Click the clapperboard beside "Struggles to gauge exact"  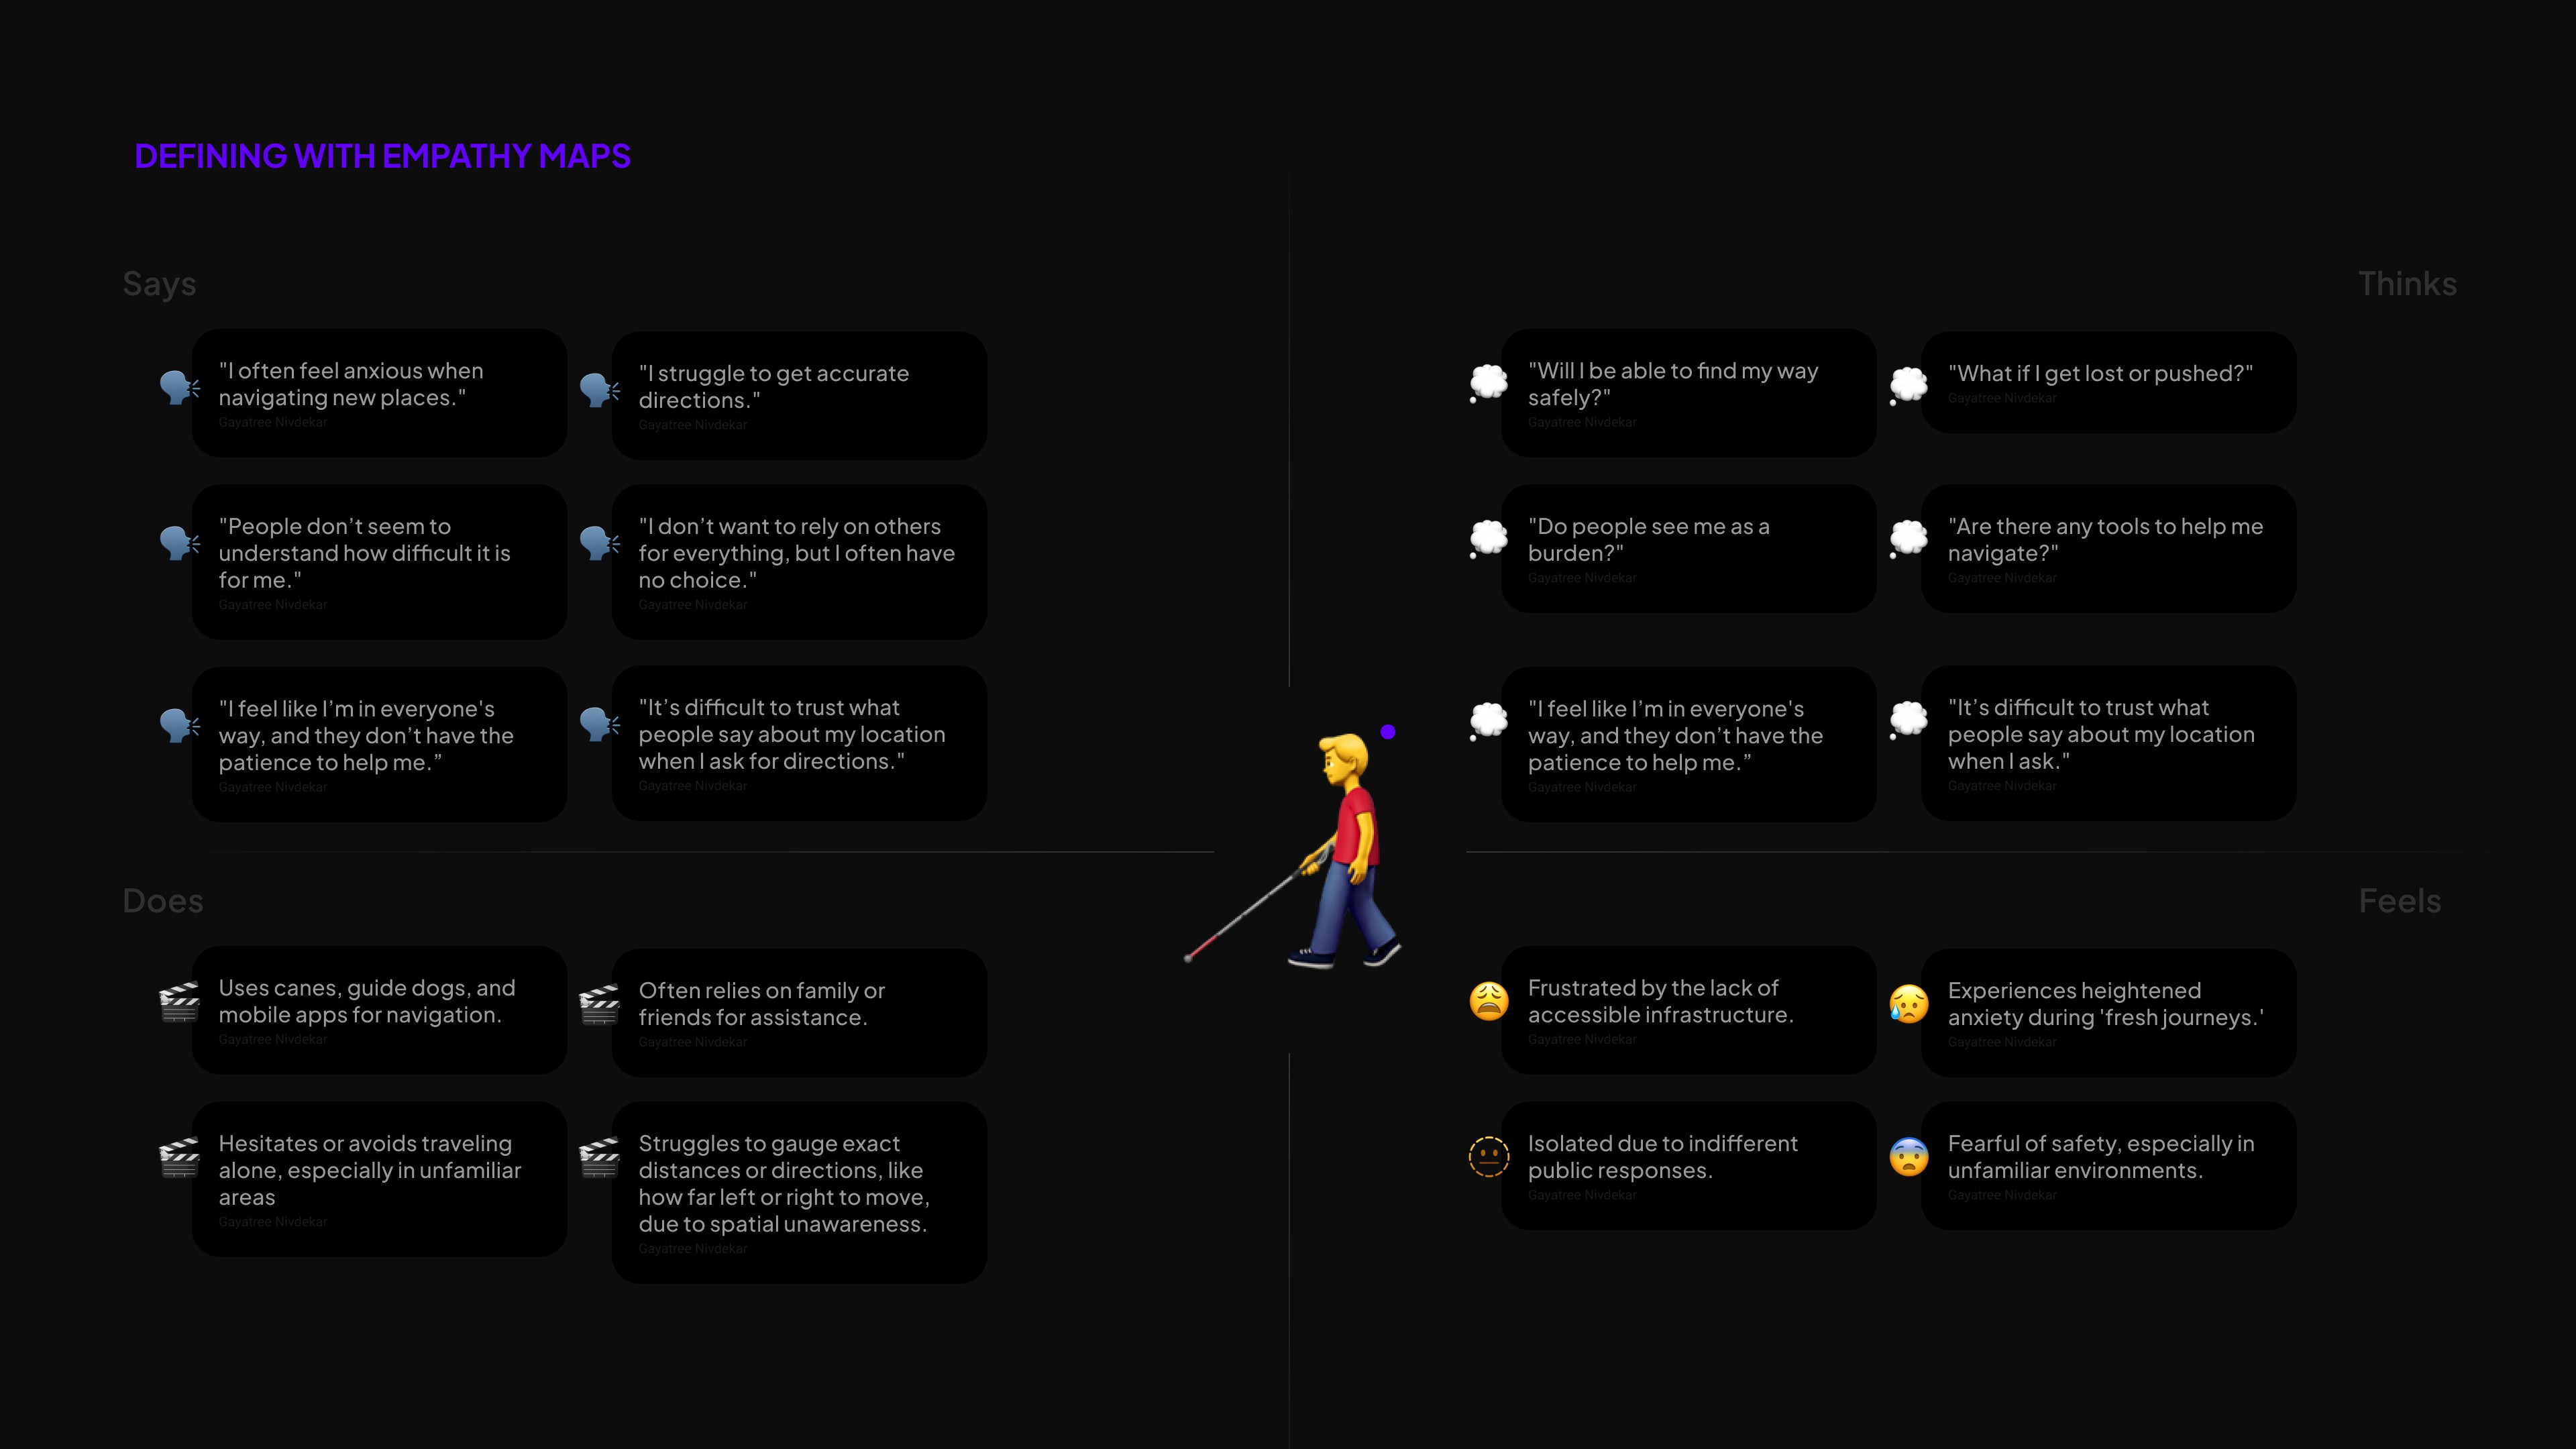click(599, 1159)
